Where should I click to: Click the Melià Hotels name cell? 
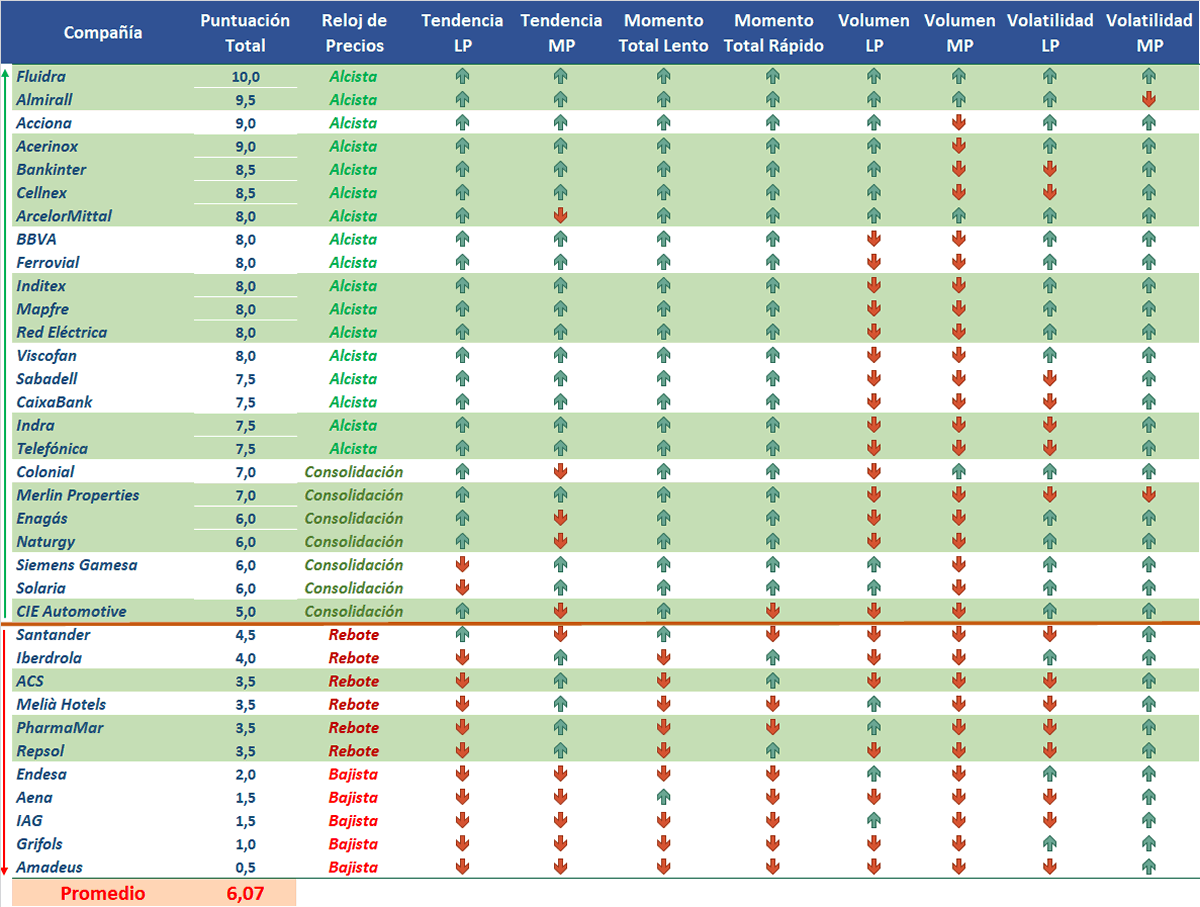pos(61,704)
